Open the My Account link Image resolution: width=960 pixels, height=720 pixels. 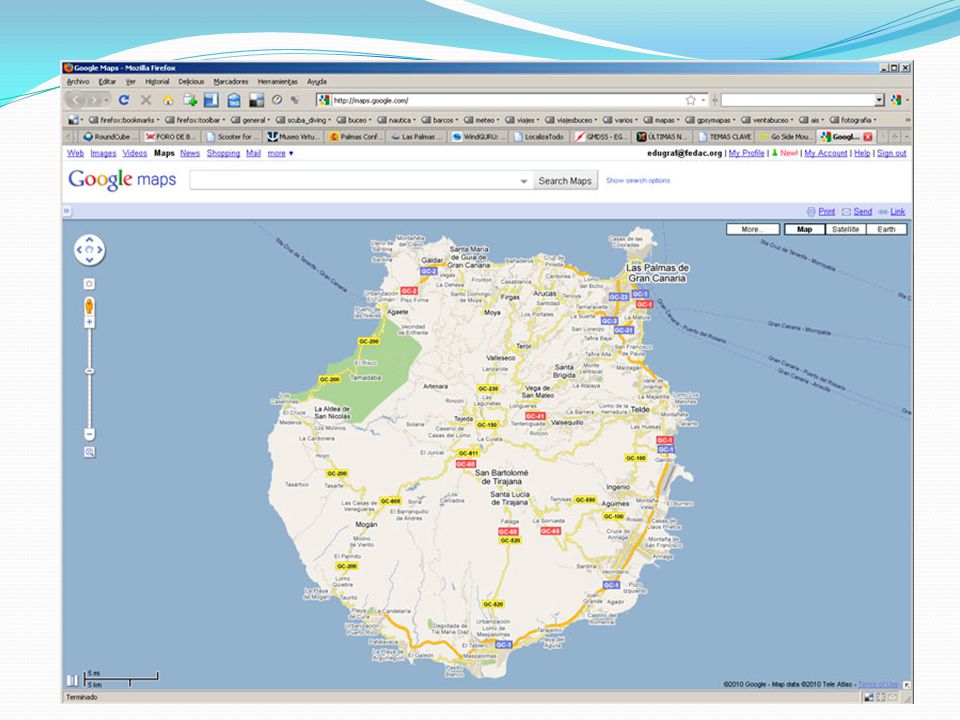pos(826,153)
